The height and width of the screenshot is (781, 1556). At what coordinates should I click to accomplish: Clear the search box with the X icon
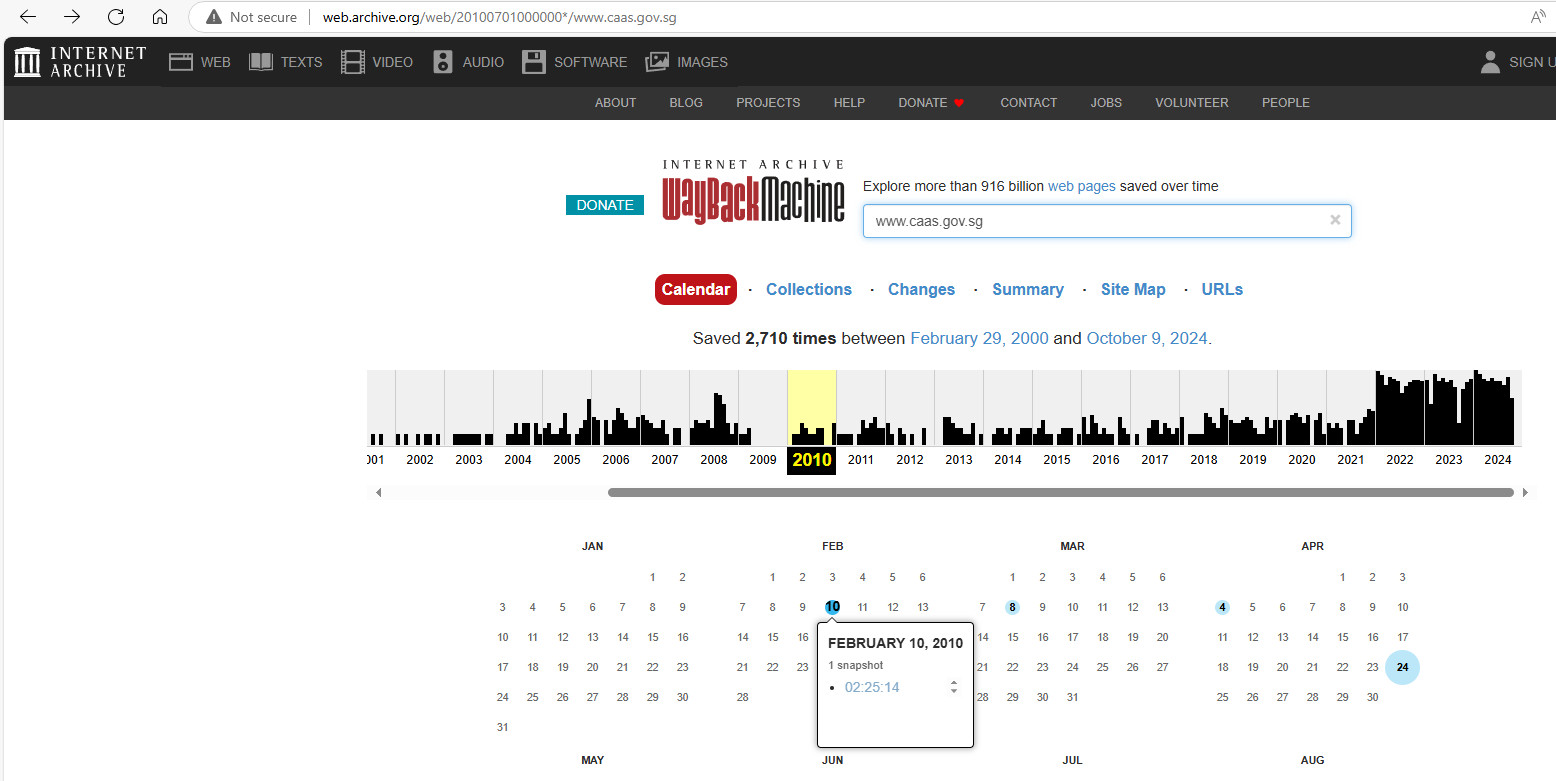click(1335, 220)
